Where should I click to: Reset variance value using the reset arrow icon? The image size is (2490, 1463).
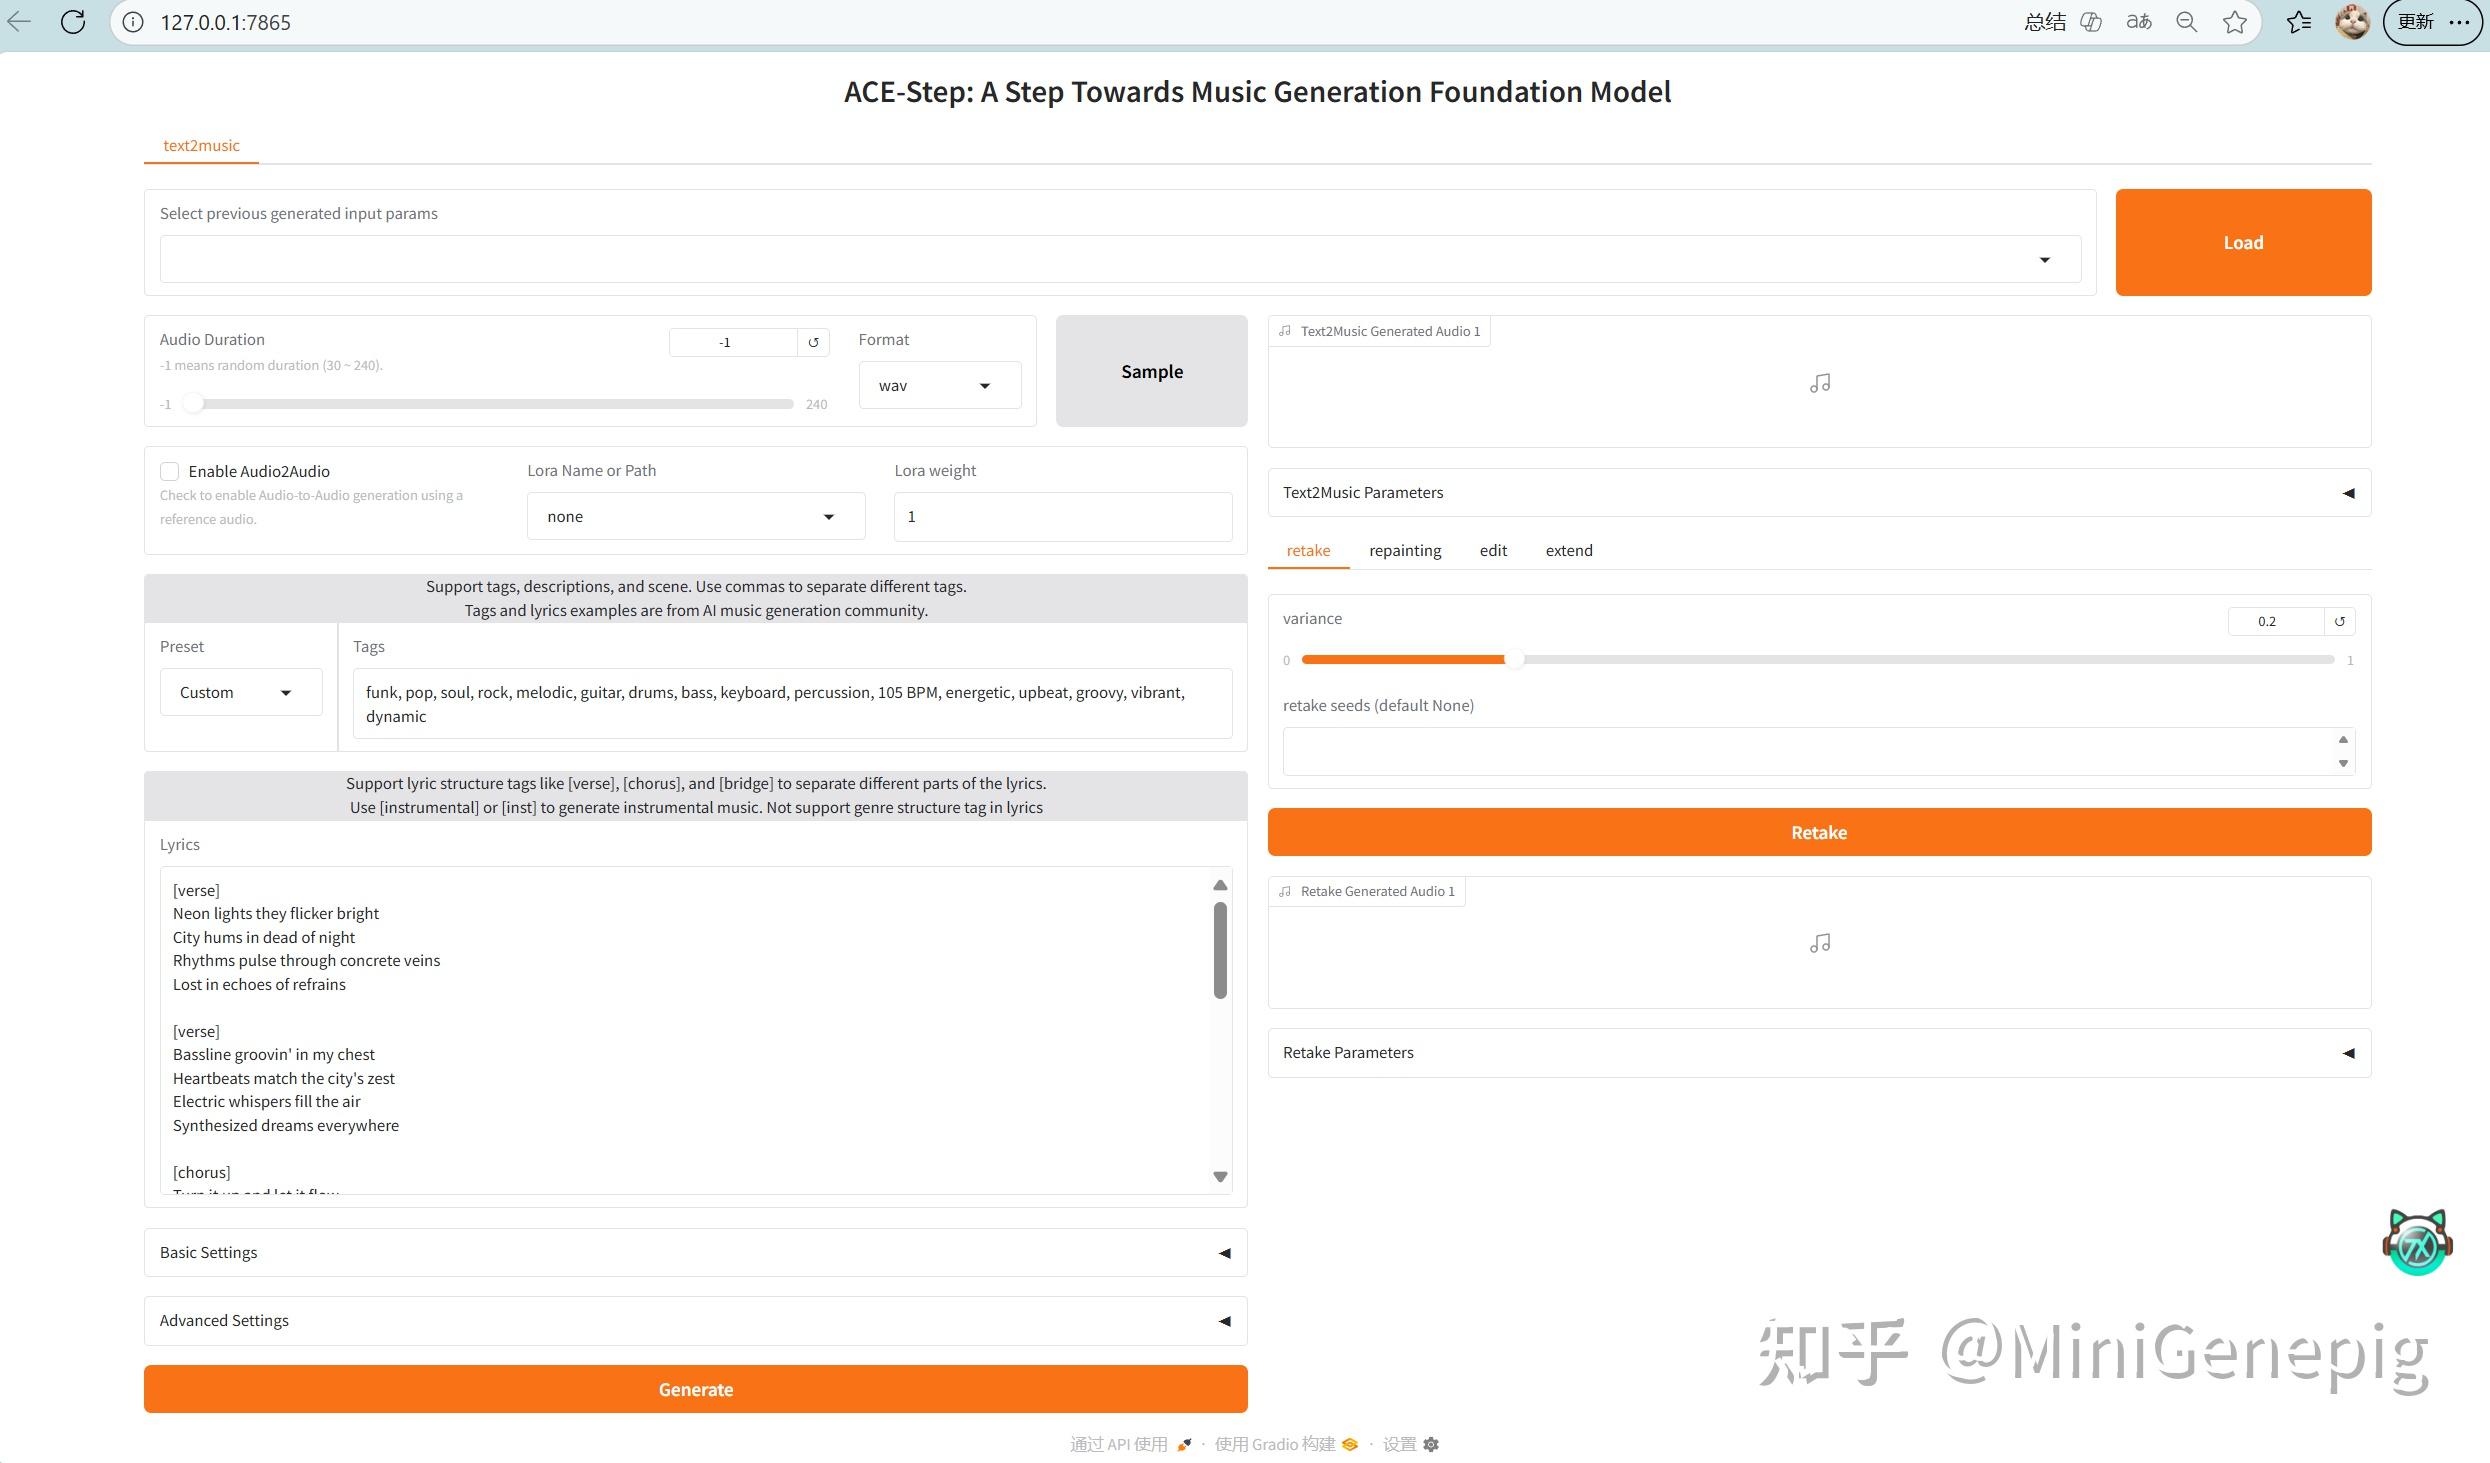tap(2339, 621)
